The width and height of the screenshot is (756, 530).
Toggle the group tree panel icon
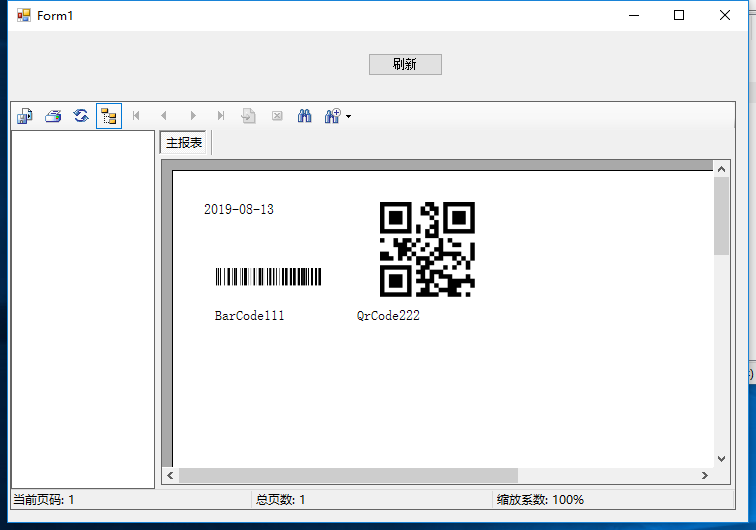[109, 116]
